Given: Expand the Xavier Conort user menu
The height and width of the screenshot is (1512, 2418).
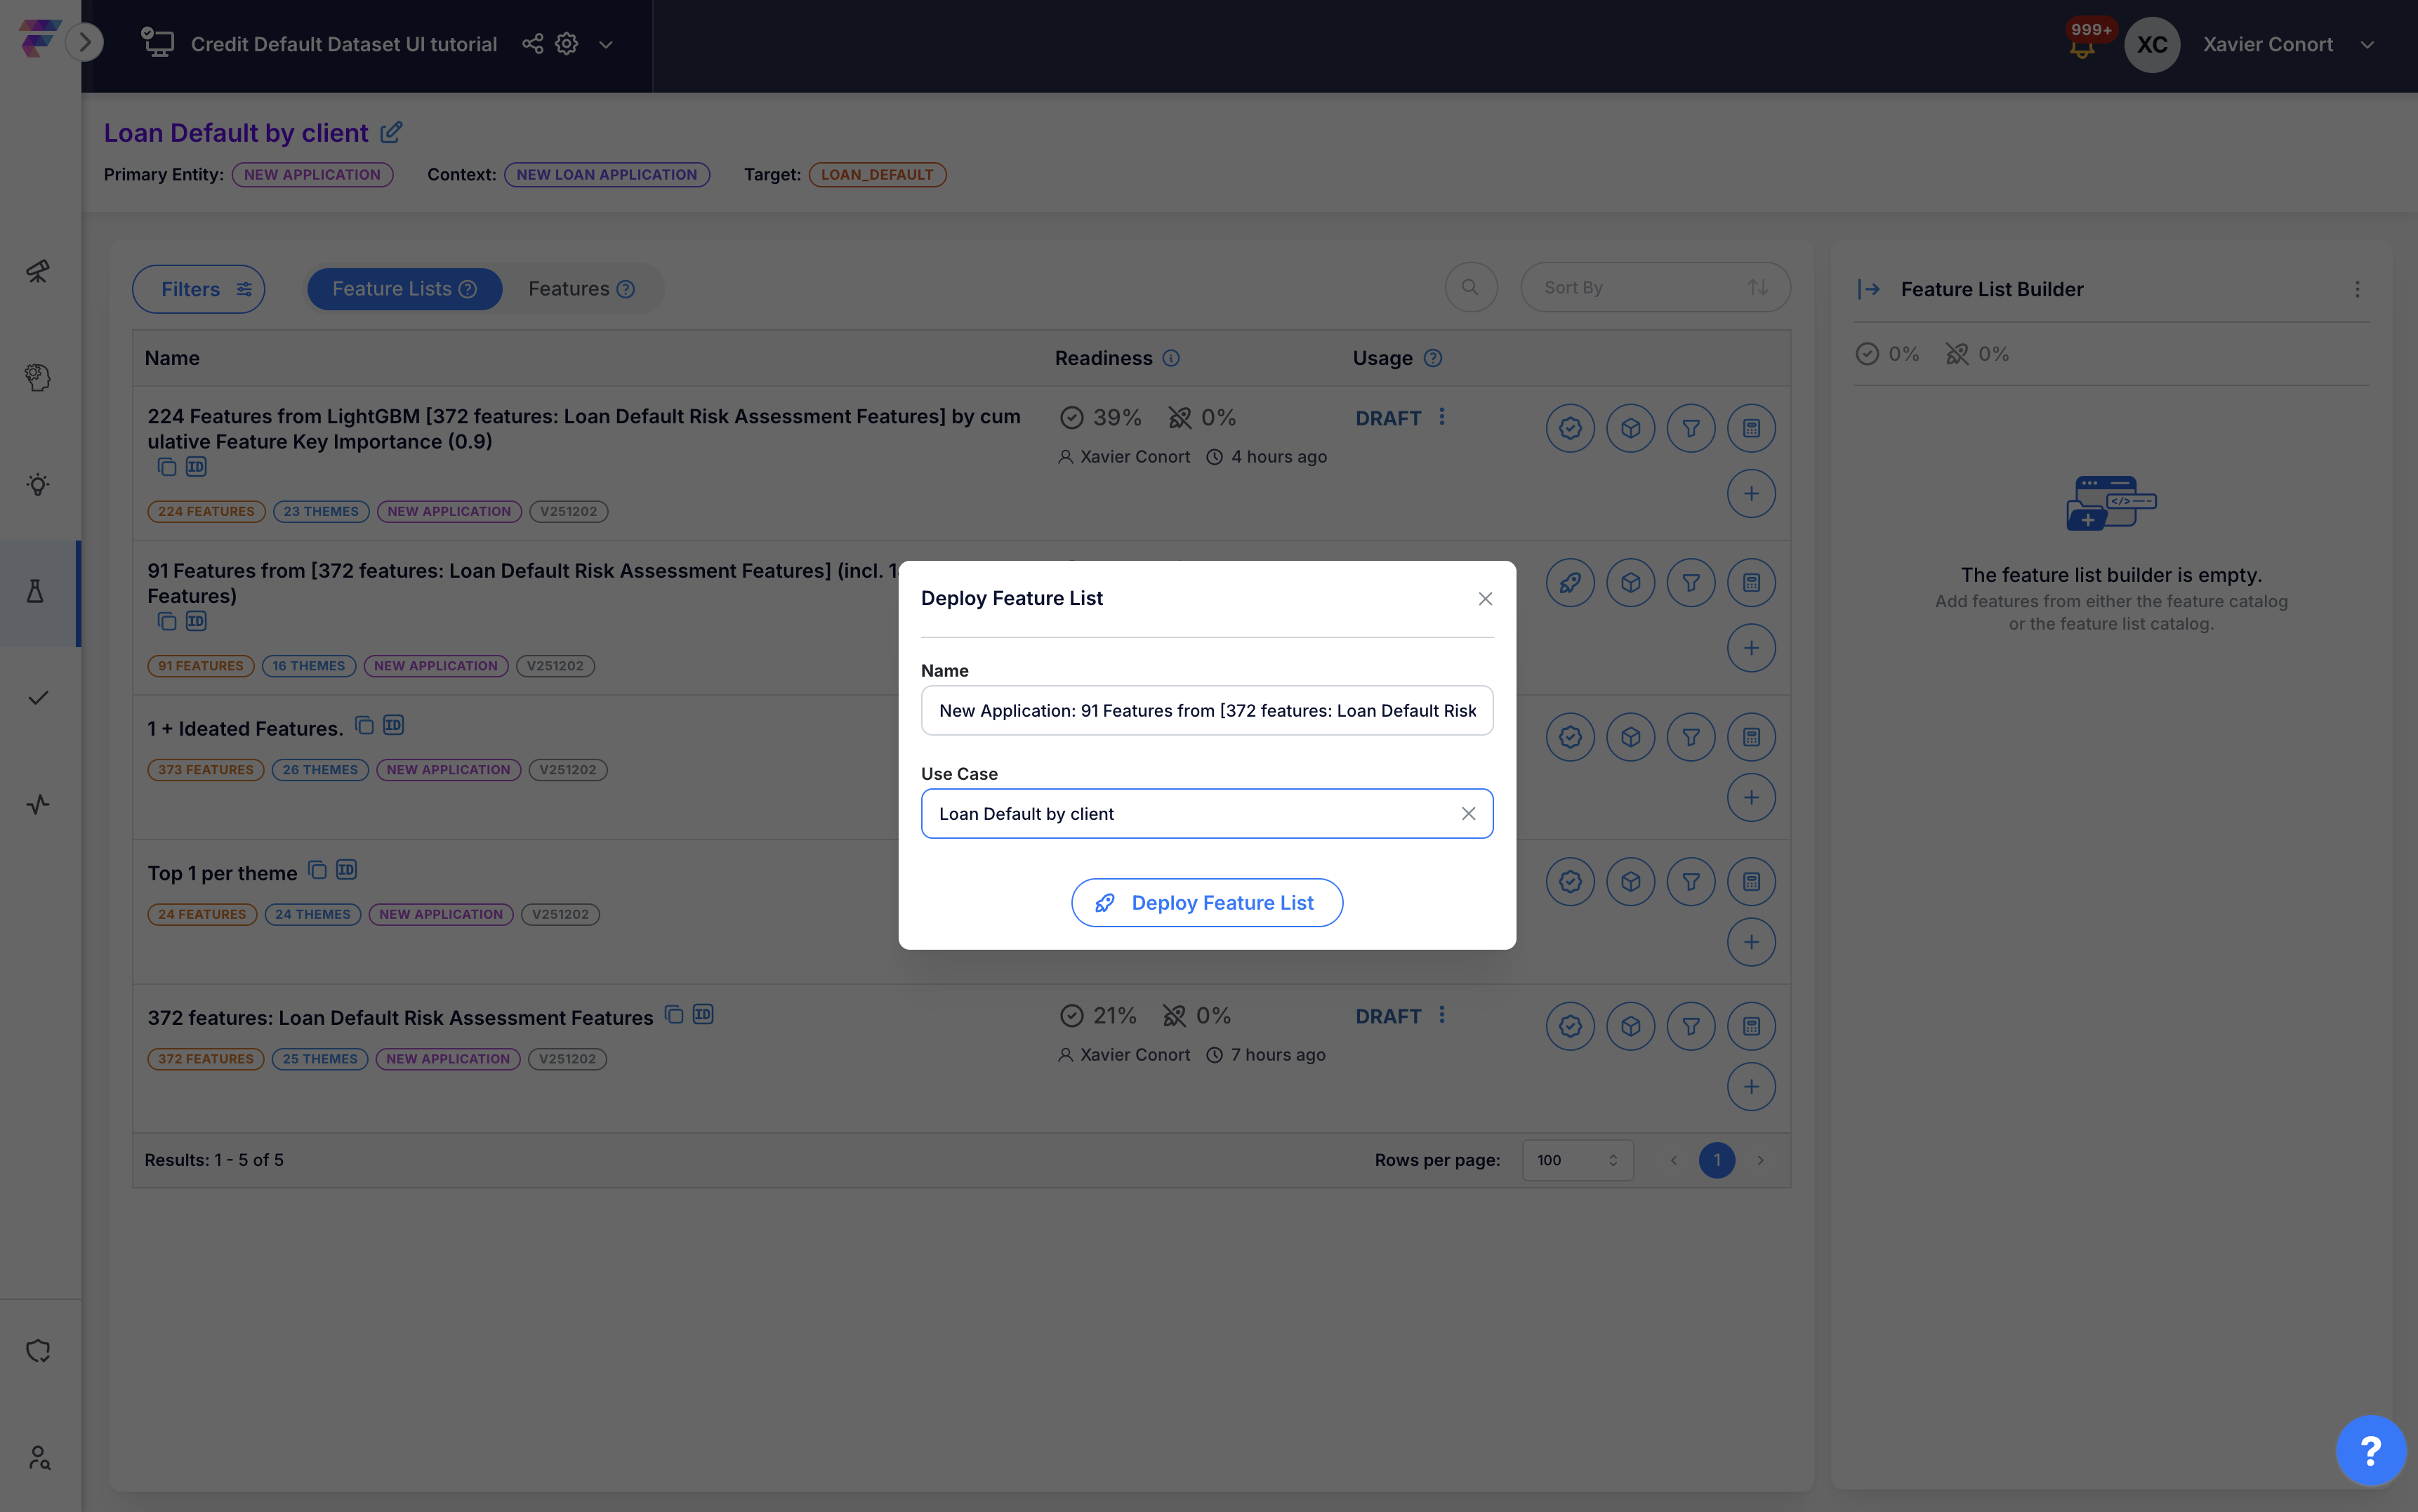Looking at the screenshot, I should click(2367, 45).
